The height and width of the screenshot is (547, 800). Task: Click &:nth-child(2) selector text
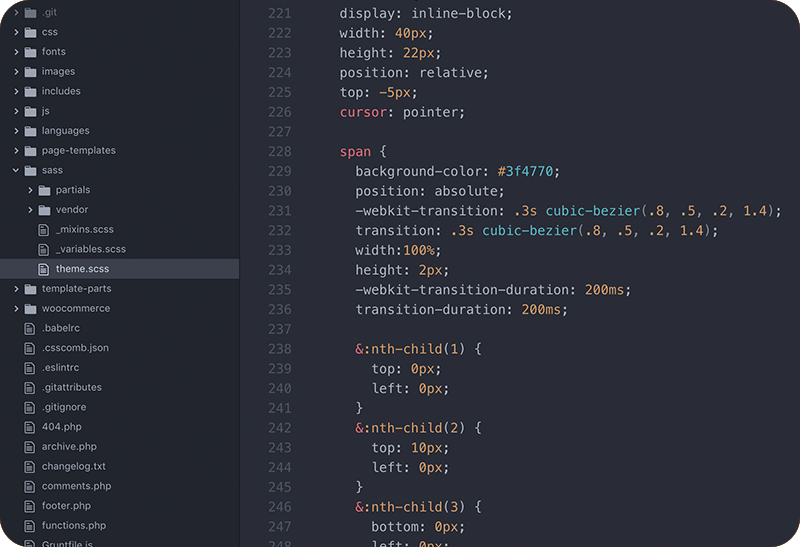point(410,428)
